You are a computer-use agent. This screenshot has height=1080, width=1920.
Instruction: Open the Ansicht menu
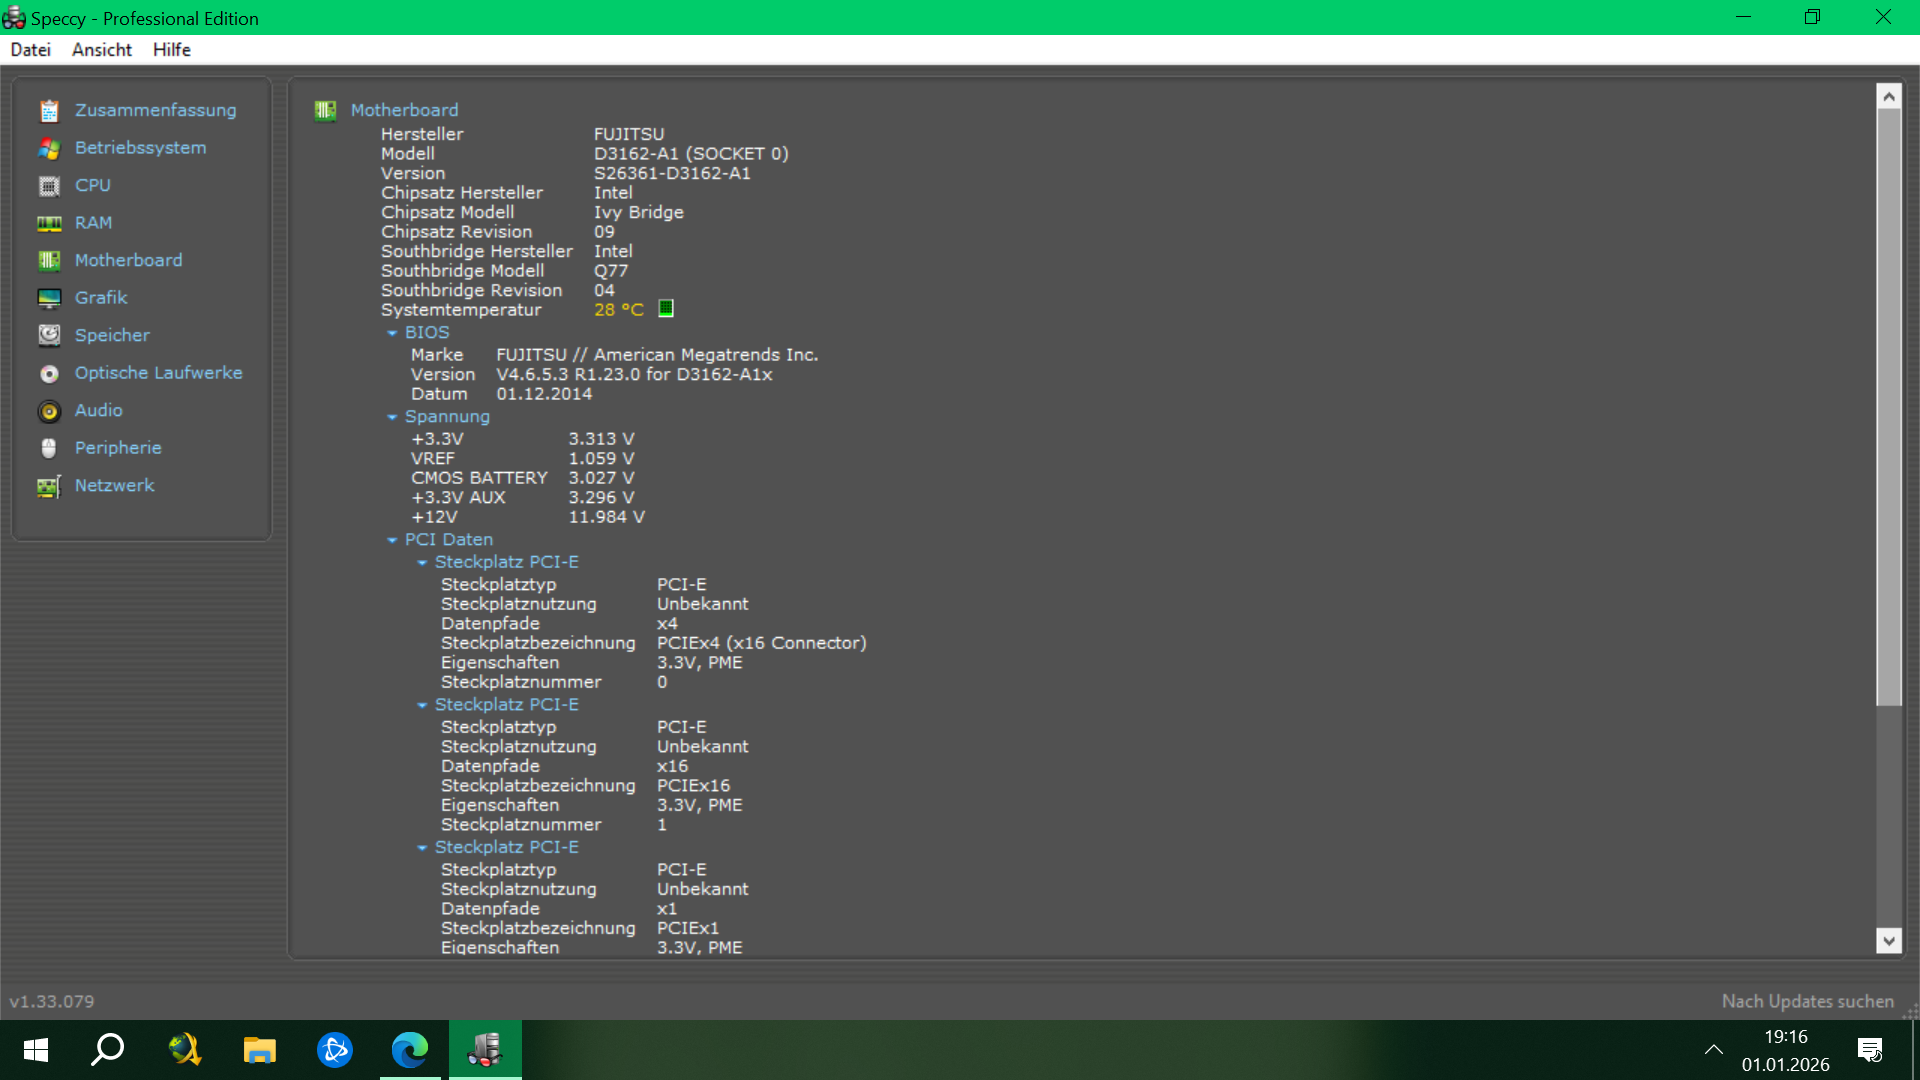(x=101, y=50)
